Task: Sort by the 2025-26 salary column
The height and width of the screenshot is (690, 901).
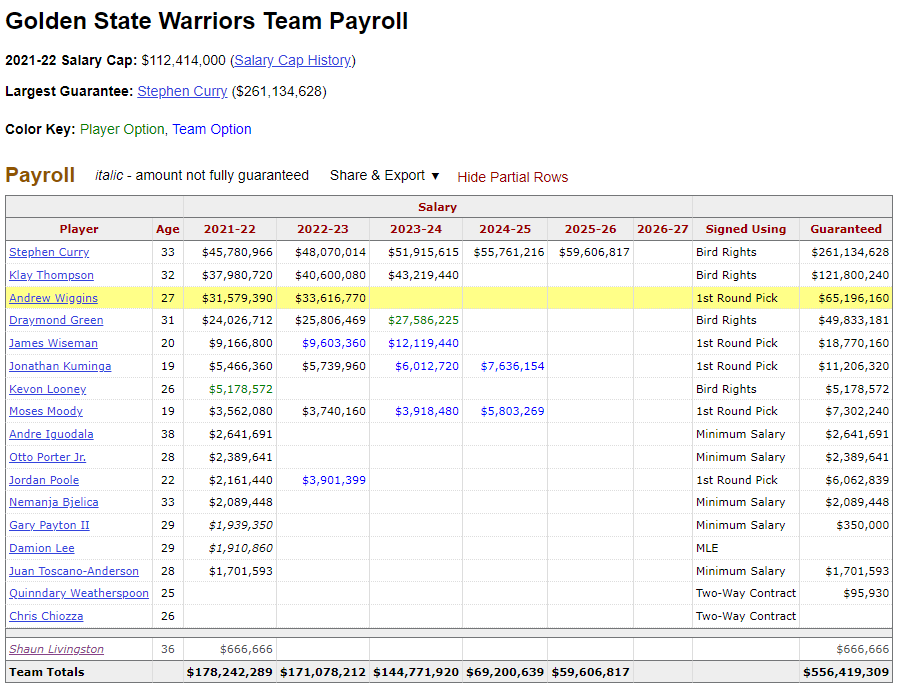Action: (591, 229)
